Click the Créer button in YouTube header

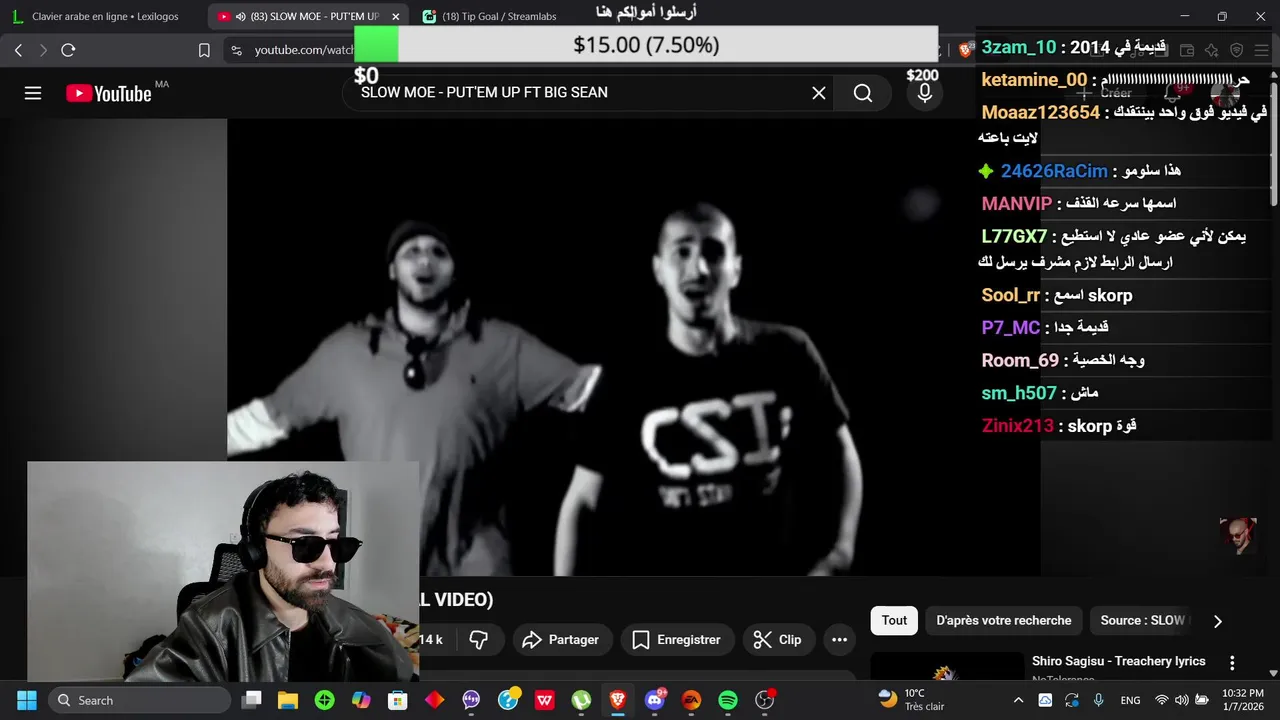pyautogui.click(x=1106, y=93)
